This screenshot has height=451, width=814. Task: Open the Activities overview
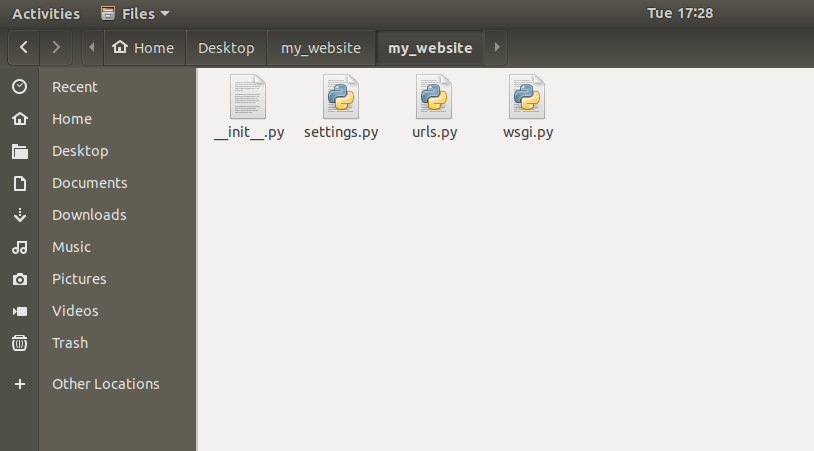[46, 13]
